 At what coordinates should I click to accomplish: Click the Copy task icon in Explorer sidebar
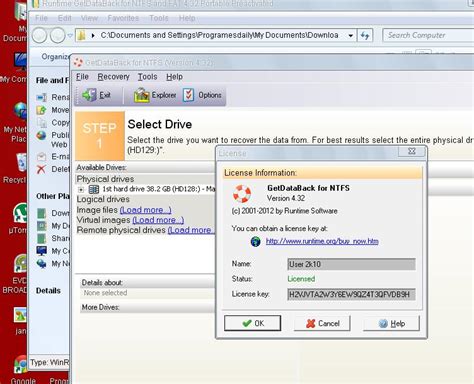click(x=41, y=123)
